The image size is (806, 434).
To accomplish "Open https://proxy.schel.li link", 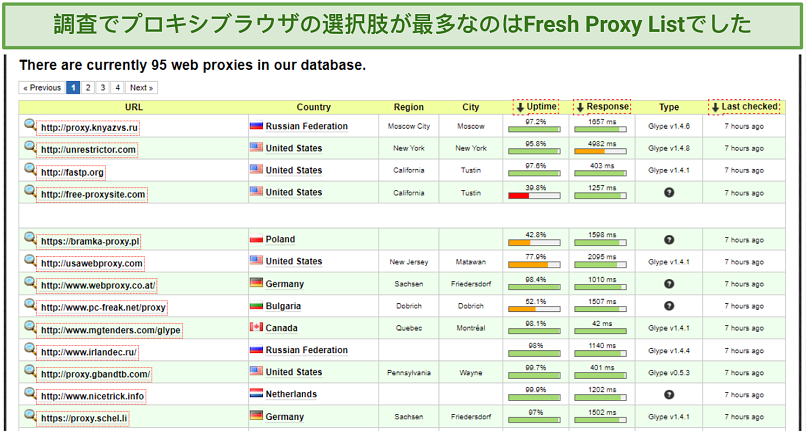I will (84, 419).
